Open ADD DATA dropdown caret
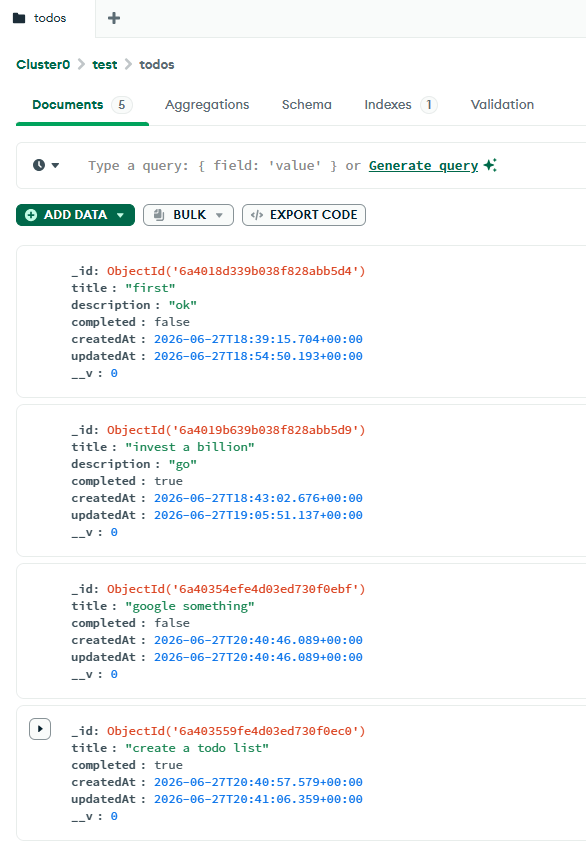The width and height of the screenshot is (586, 847). (120, 215)
